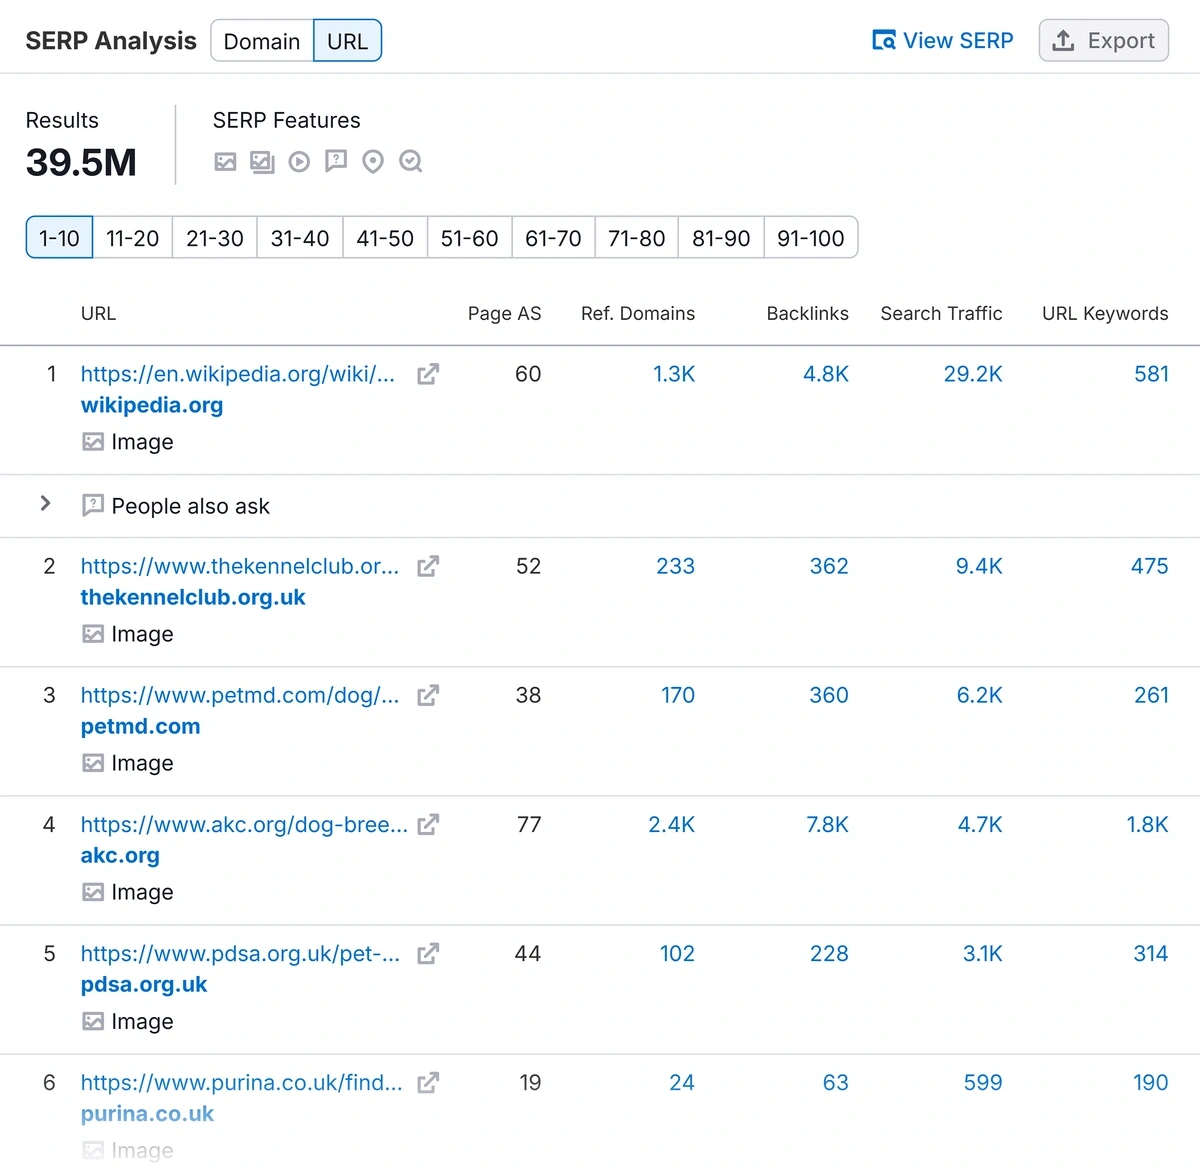The height and width of the screenshot is (1168, 1200).
Task: Open purina URL external link icon
Action: 428,1082
